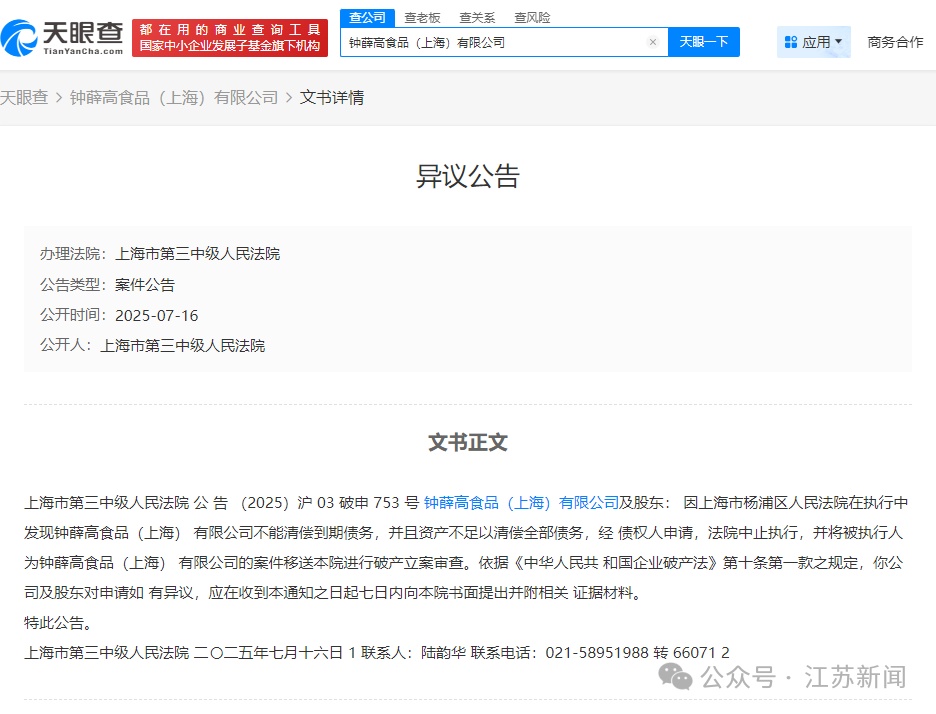Click inside the company search input field
This screenshot has height=714, width=936.
pos(490,42)
